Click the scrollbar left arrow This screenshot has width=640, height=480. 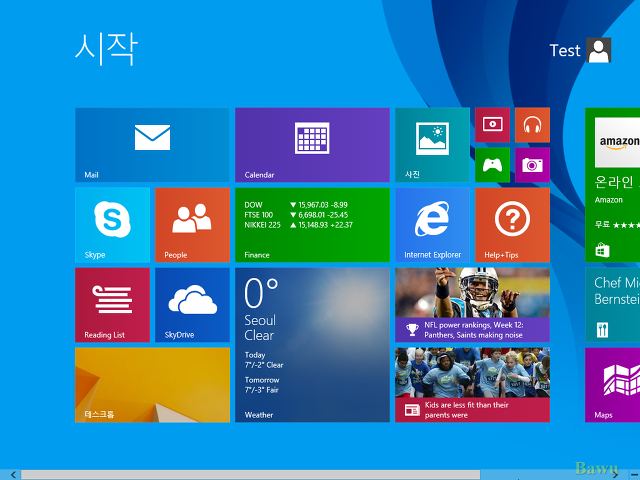pyautogui.click(x=13, y=475)
